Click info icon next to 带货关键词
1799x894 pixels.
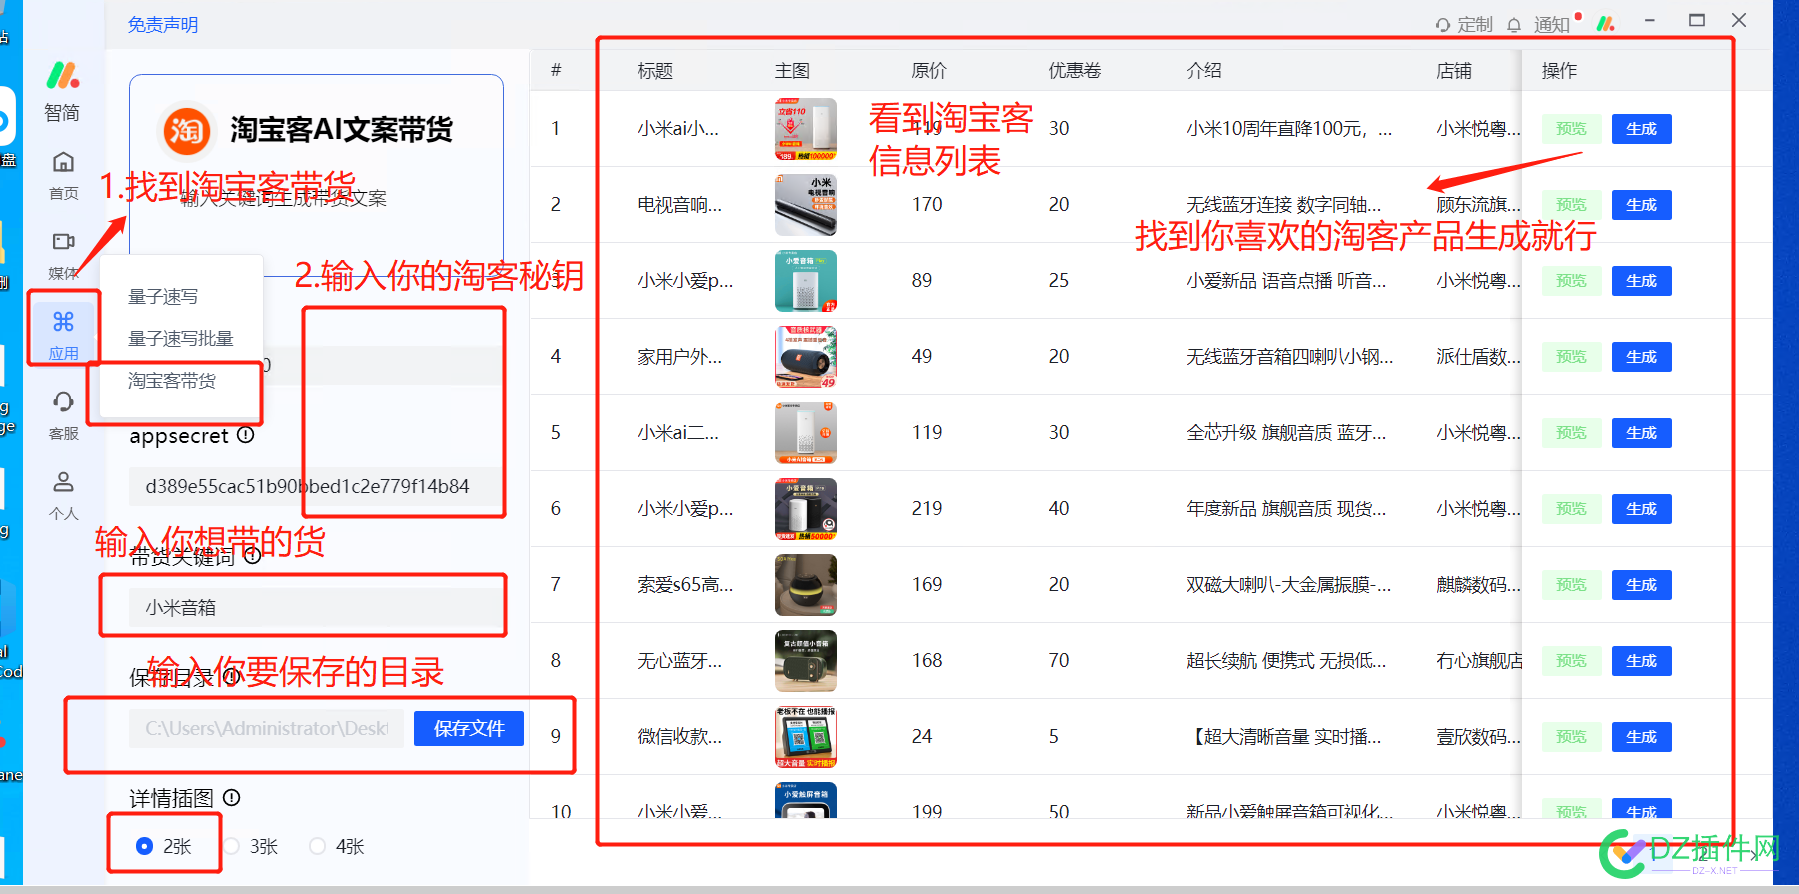(x=252, y=555)
